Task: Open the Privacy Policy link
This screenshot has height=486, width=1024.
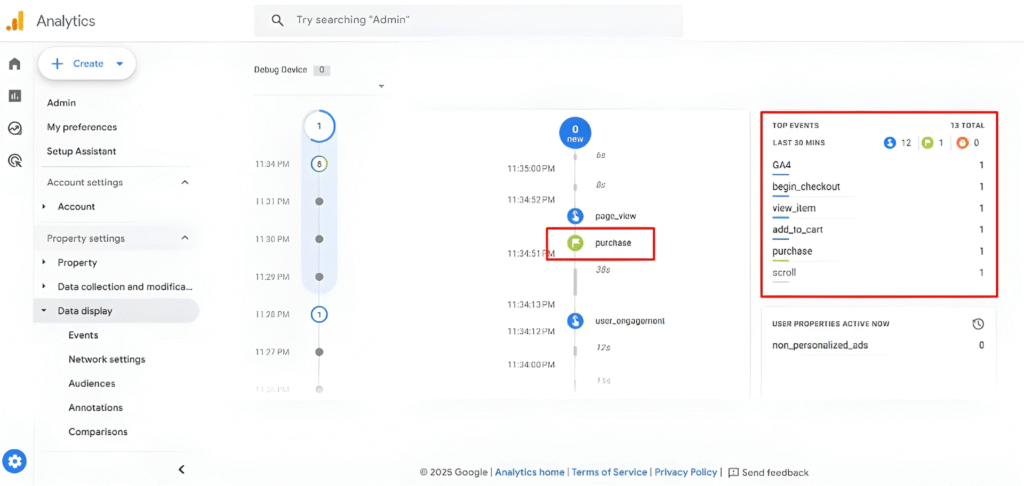Action: click(x=686, y=472)
